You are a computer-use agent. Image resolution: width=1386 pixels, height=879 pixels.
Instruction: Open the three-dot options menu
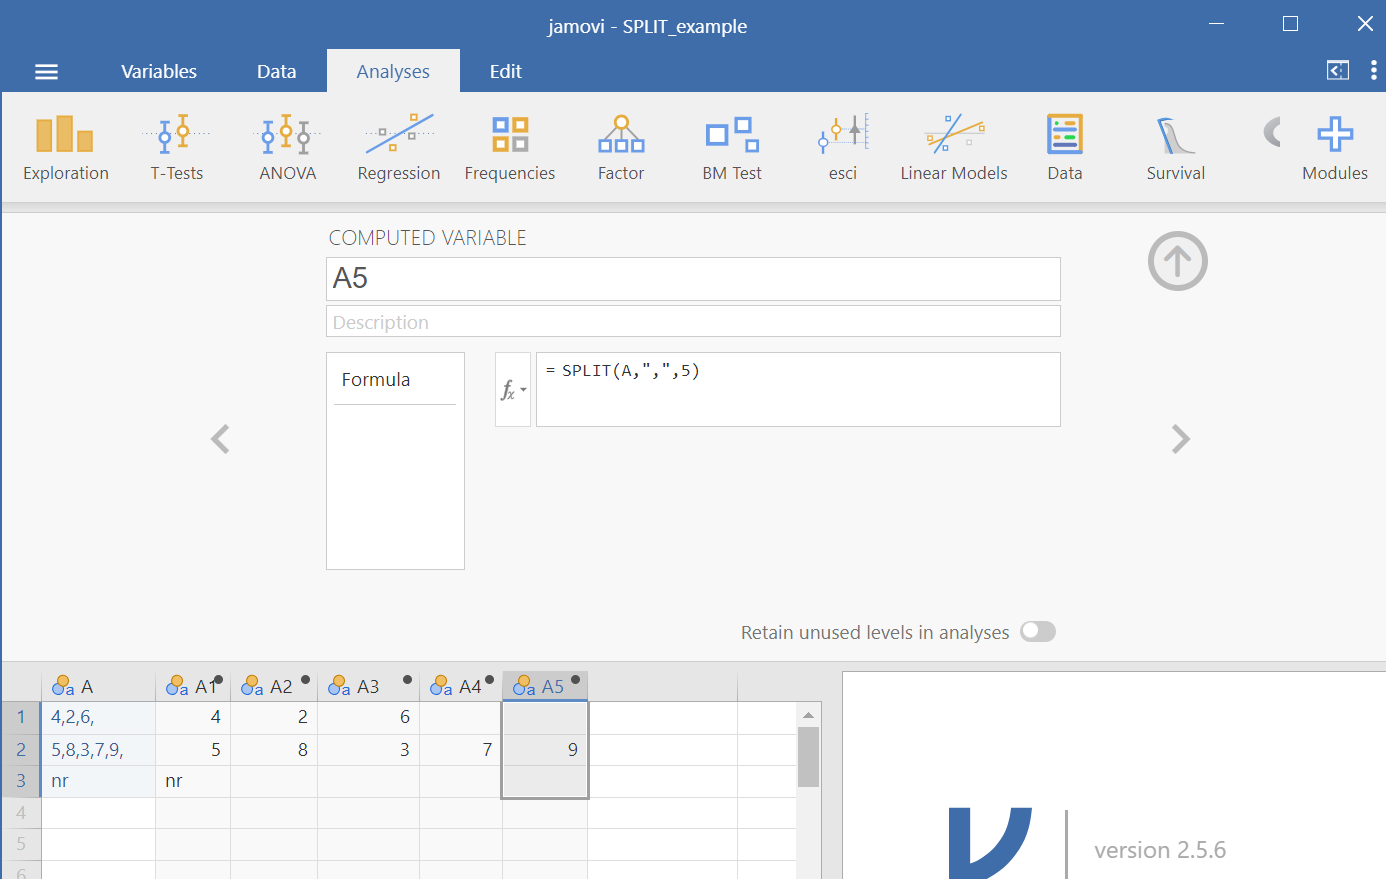click(1374, 71)
